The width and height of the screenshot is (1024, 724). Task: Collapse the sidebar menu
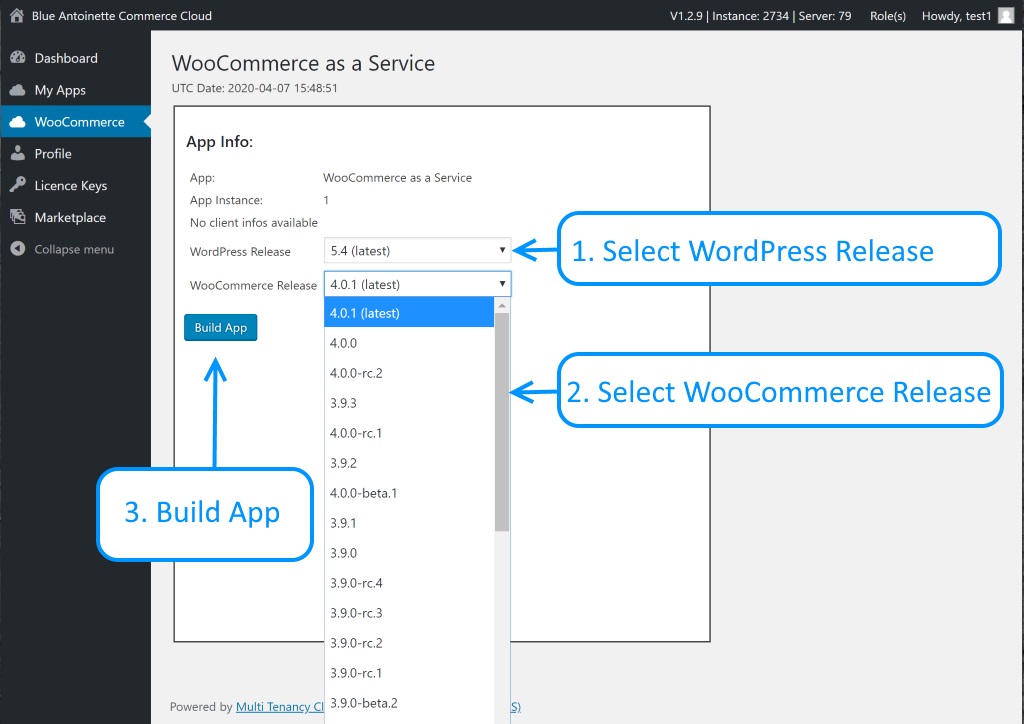(x=75, y=249)
